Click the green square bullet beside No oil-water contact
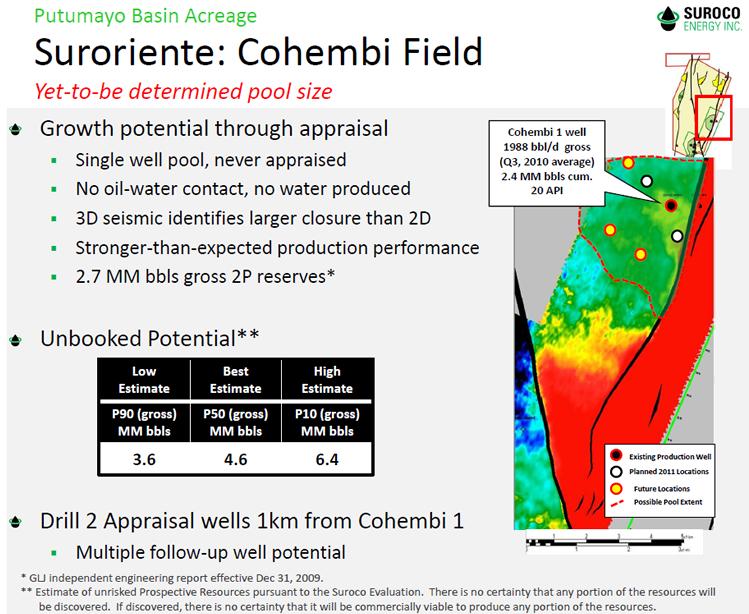Image resolution: width=749 pixels, height=614 pixels. 54,190
